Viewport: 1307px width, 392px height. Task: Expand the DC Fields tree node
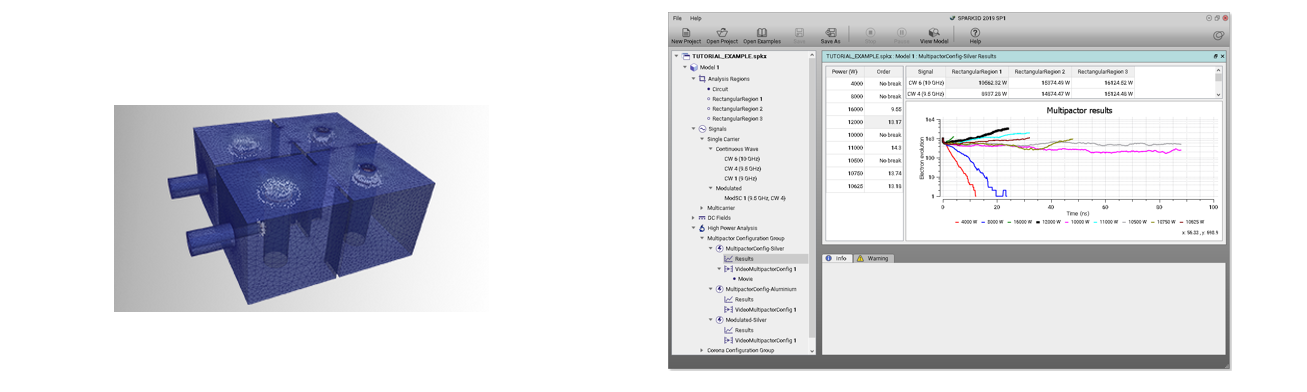(x=693, y=217)
